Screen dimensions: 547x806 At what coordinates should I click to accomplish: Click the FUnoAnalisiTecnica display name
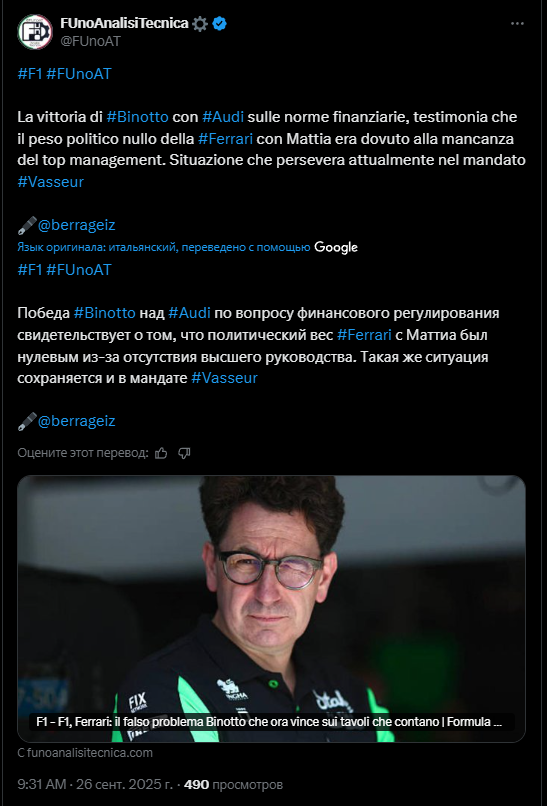click(124, 23)
